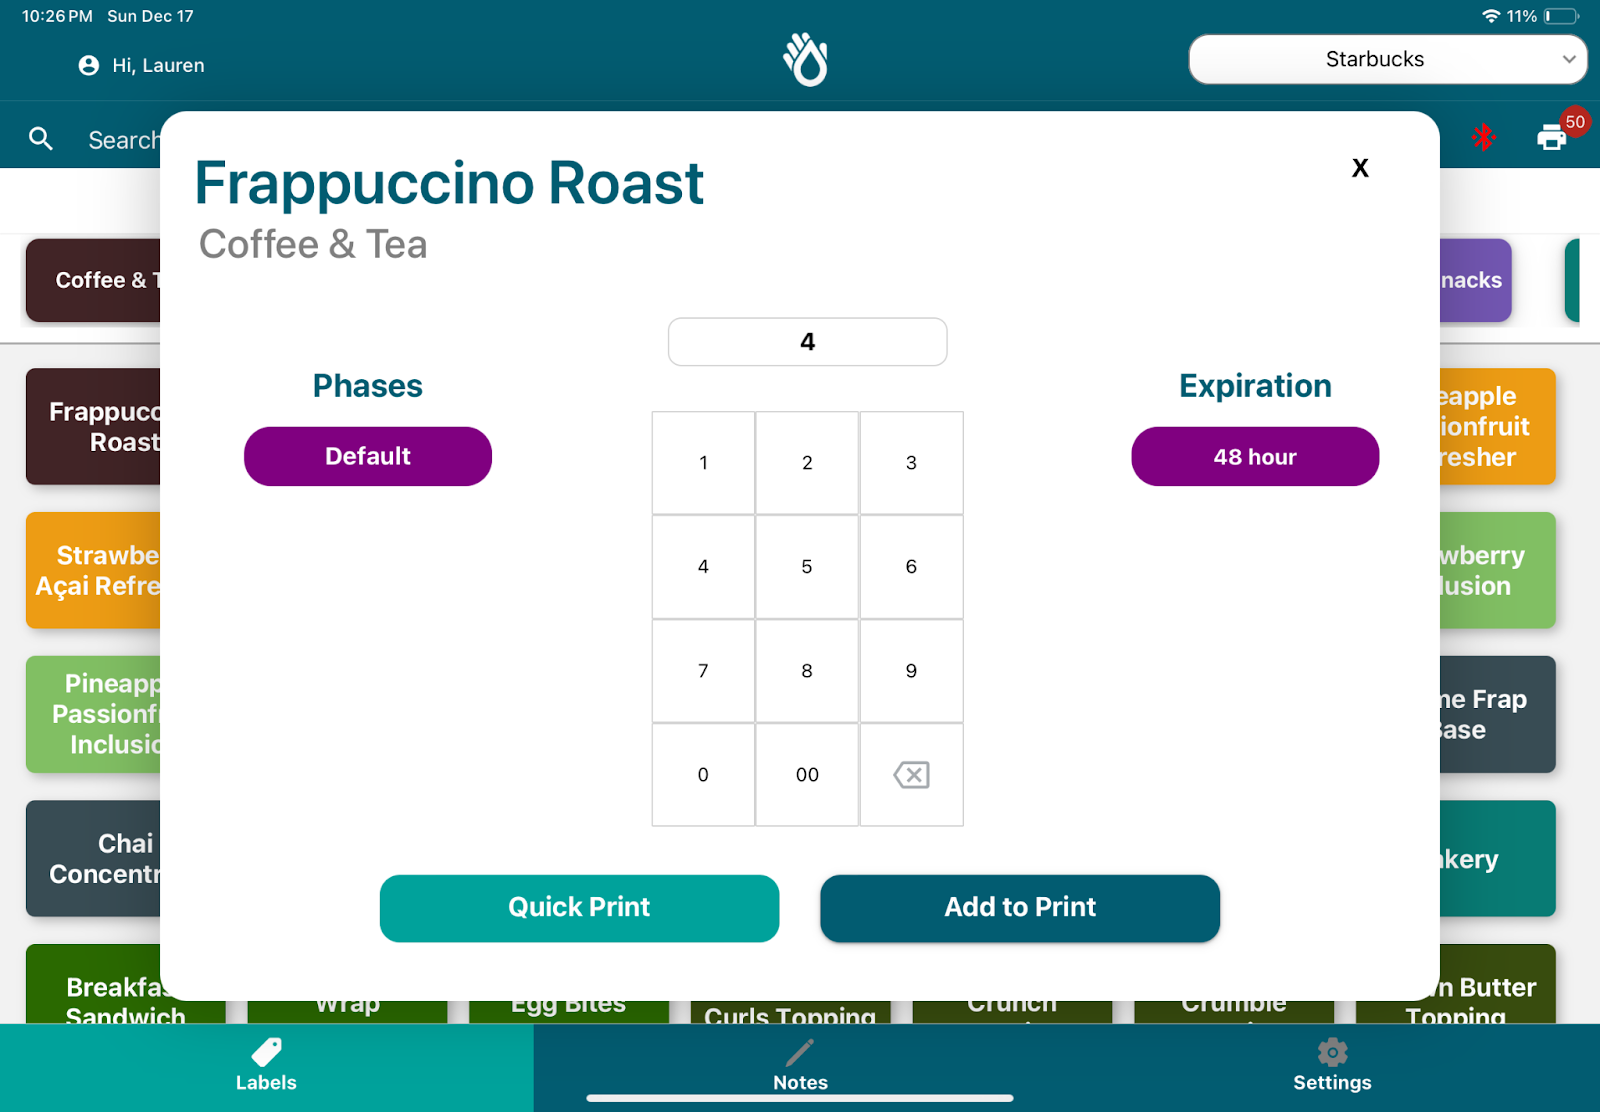The image size is (1600, 1112).
Task: Tap keypad digit 5
Action: [807, 567]
